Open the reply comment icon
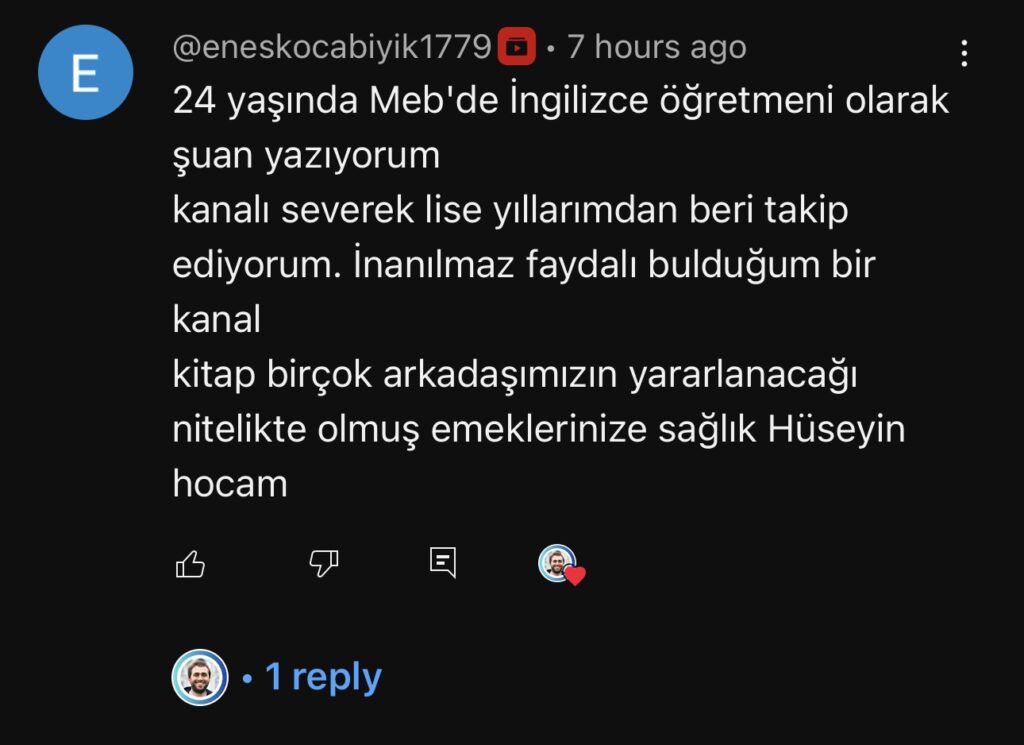The height and width of the screenshot is (745, 1024). pos(443,562)
